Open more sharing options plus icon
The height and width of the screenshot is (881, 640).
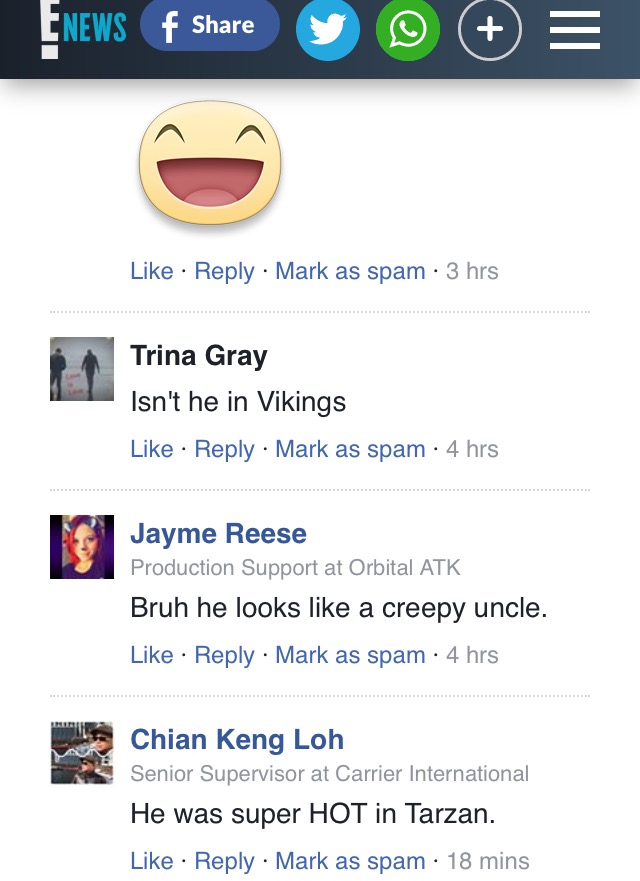(x=490, y=29)
